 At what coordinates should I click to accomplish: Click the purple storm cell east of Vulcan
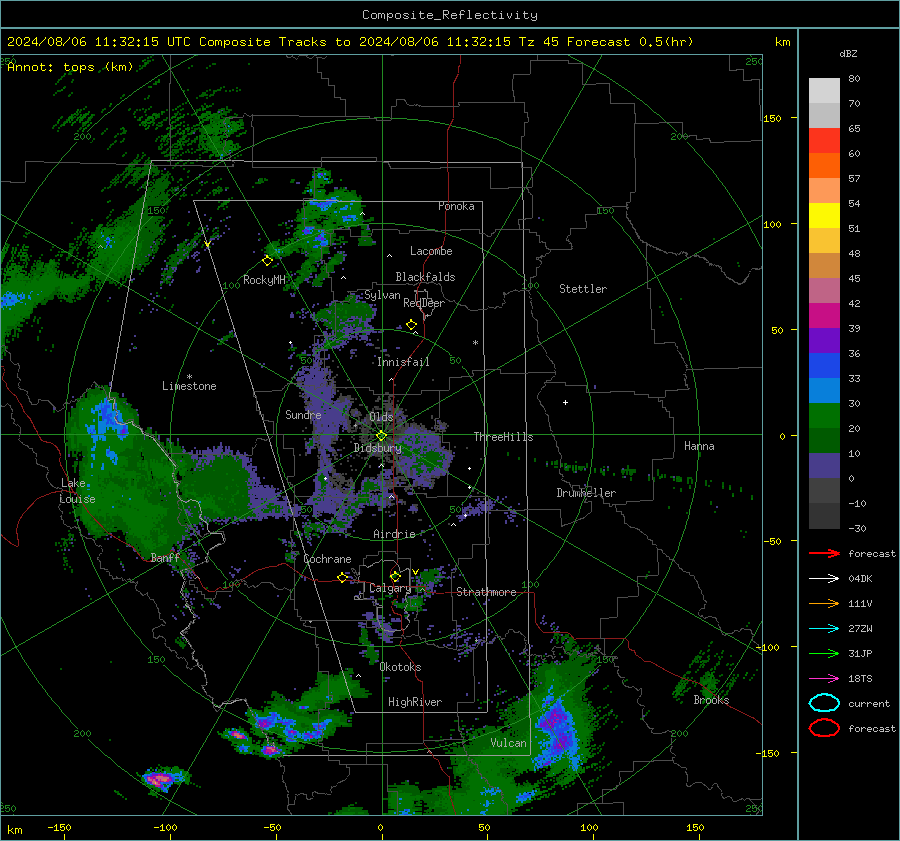pos(558,730)
